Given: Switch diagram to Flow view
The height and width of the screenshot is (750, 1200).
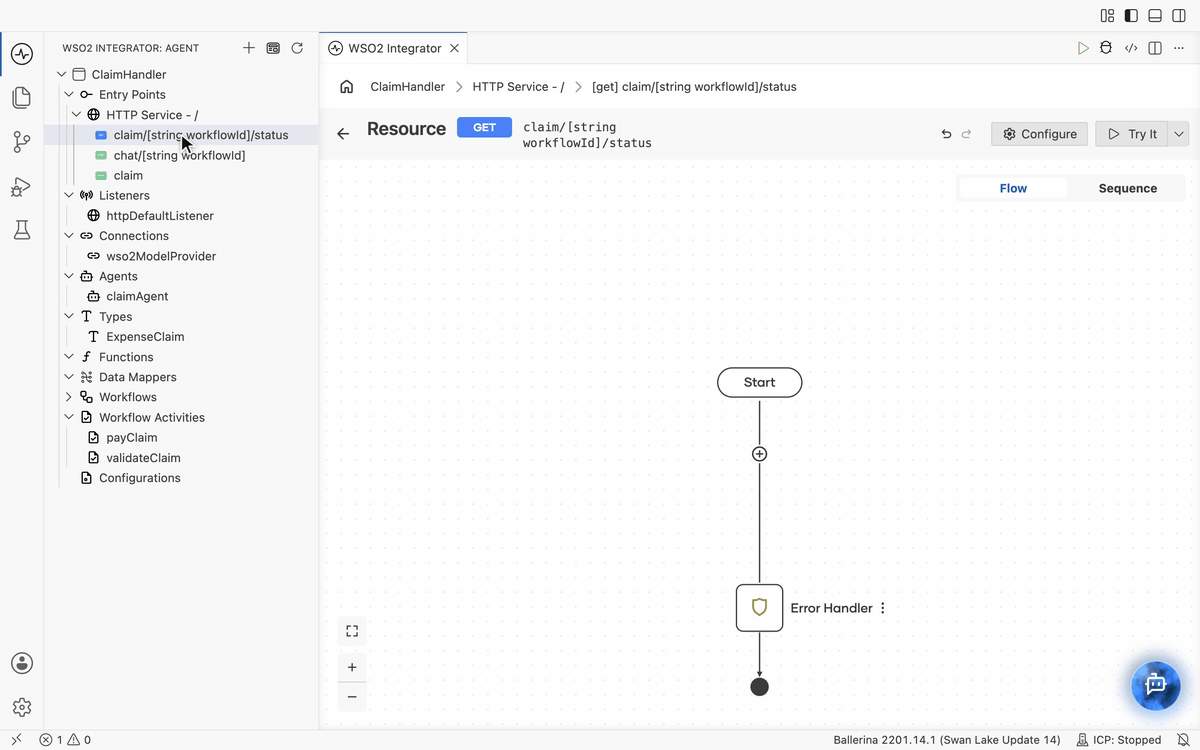Looking at the screenshot, I should [x=1013, y=188].
